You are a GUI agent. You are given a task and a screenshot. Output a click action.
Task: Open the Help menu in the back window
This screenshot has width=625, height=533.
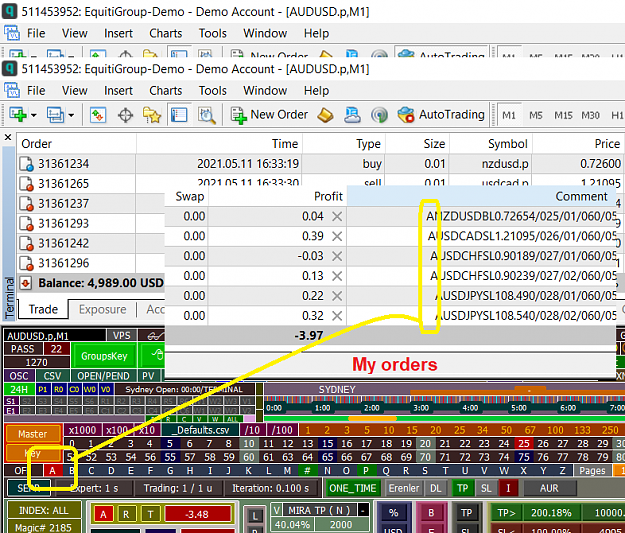(316, 33)
